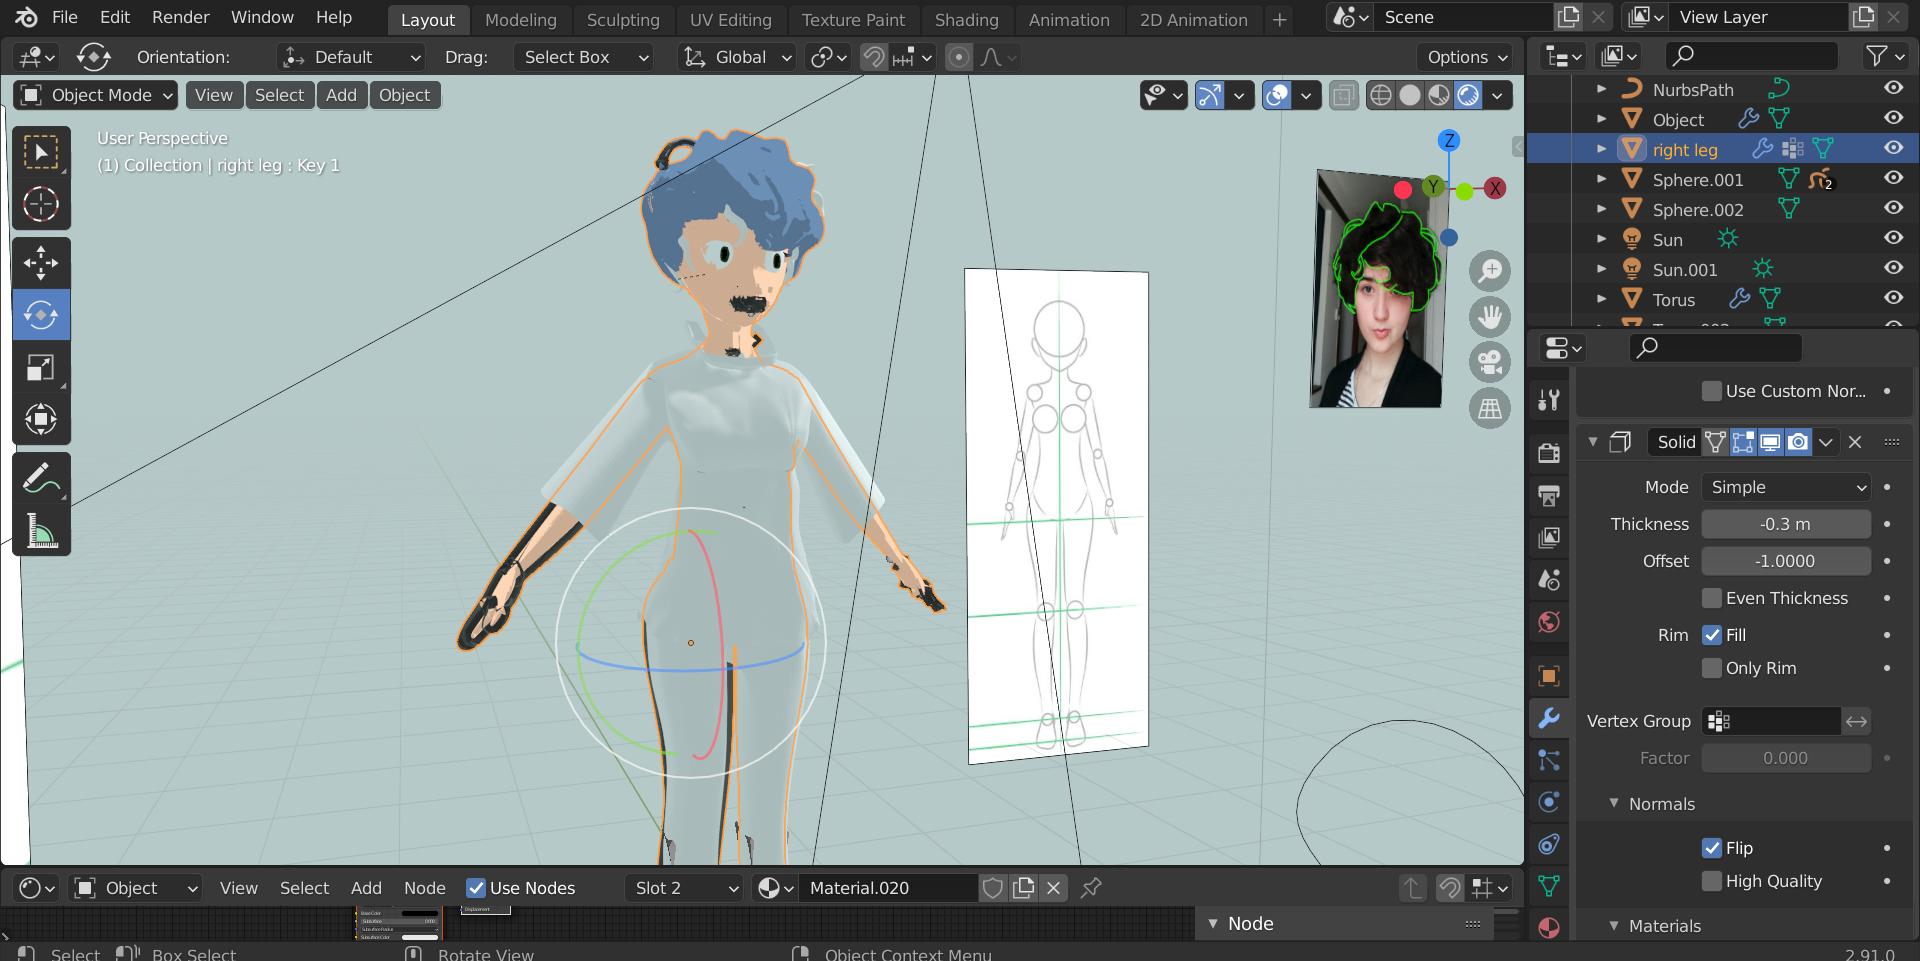Open the Object Mode selector
This screenshot has height=961, width=1920.
[97, 95]
